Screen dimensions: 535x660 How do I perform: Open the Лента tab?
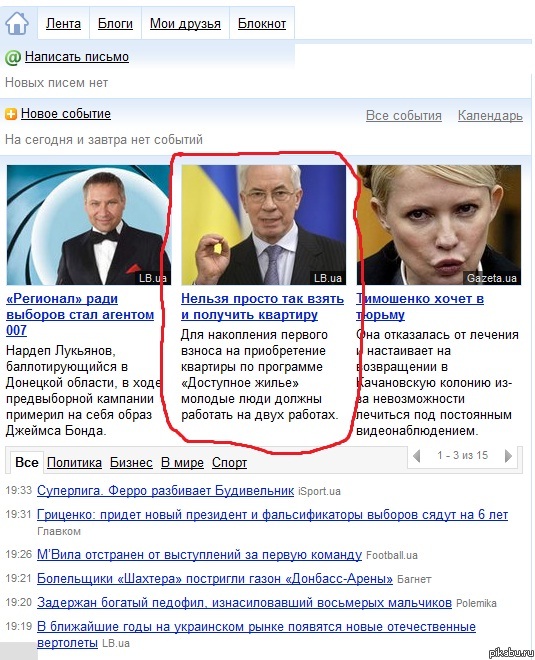tap(63, 24)
